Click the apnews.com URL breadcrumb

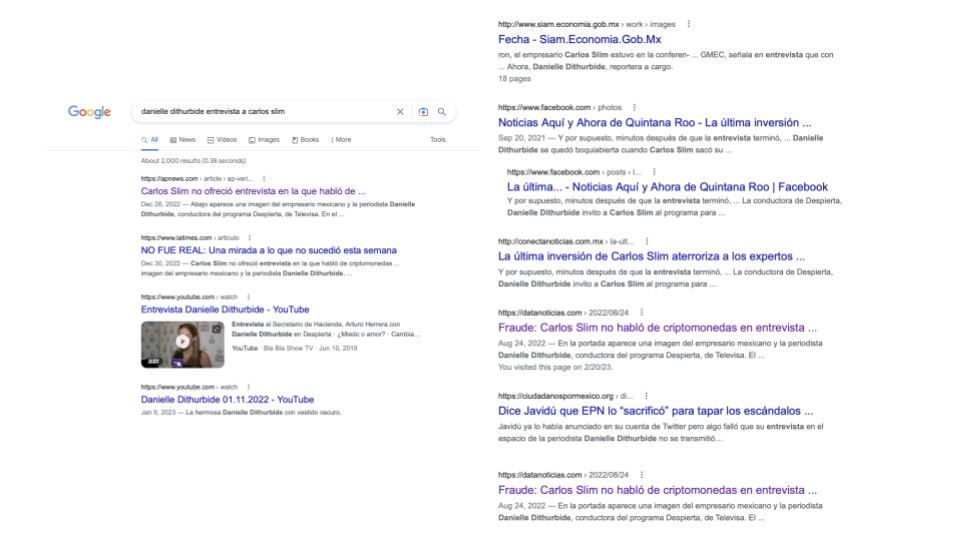coord(197,179)
